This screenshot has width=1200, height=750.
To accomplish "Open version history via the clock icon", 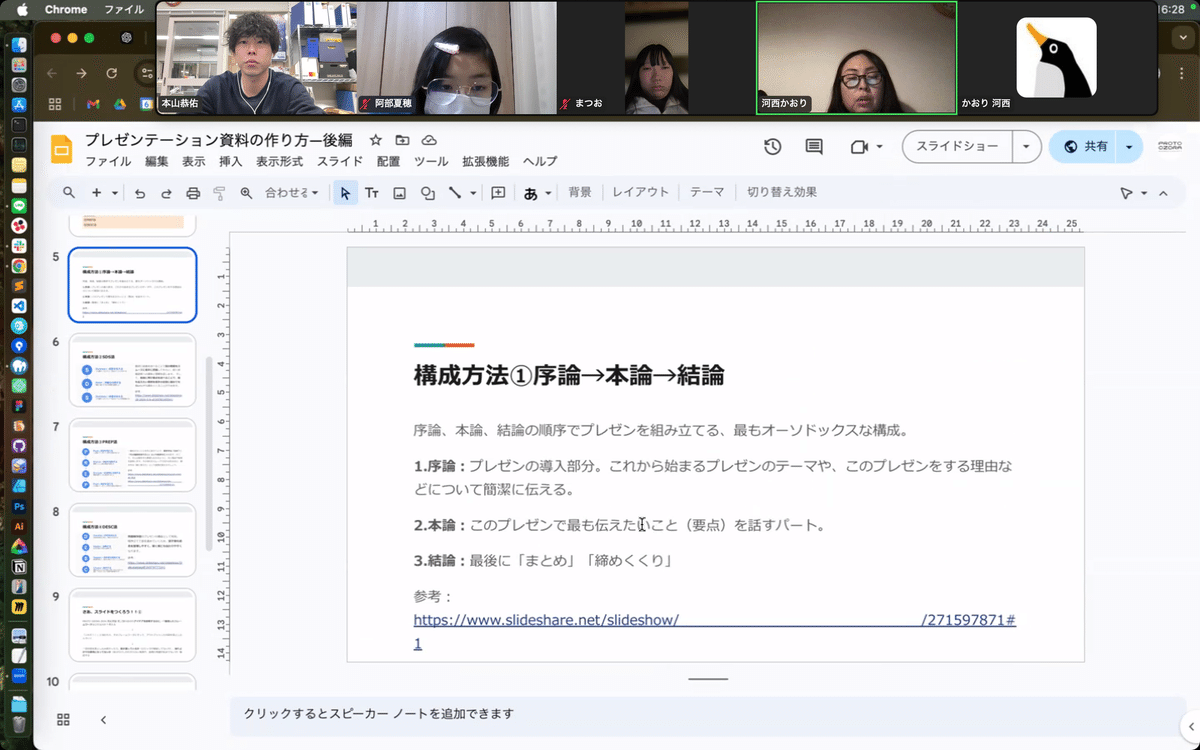I will (771, 146).
